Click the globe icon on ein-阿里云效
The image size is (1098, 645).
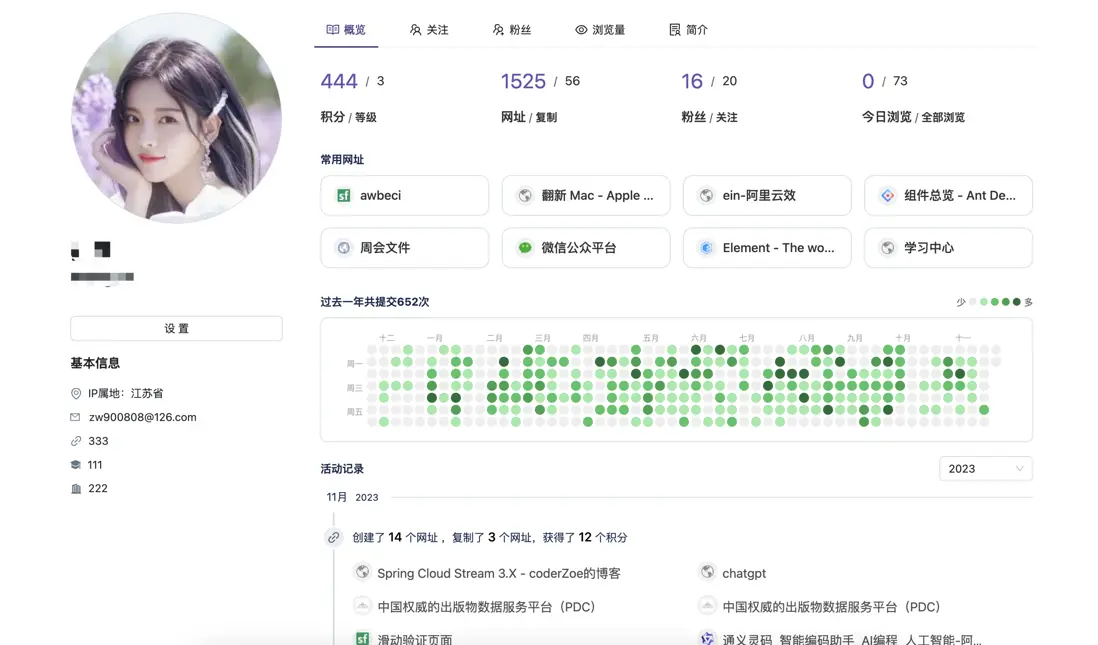[x=706, y=195]
